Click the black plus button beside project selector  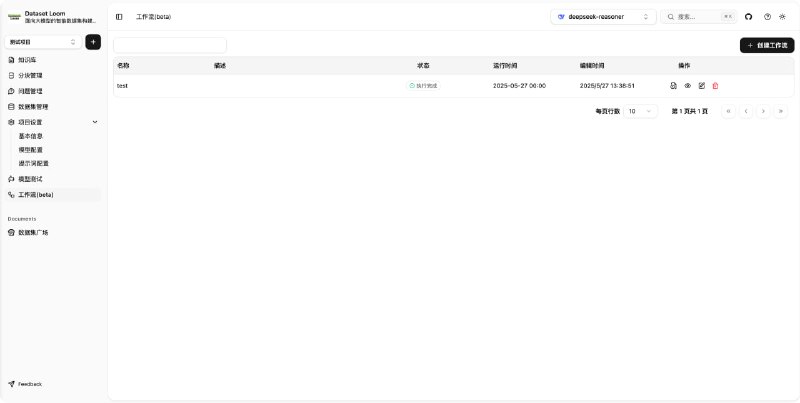93,42
